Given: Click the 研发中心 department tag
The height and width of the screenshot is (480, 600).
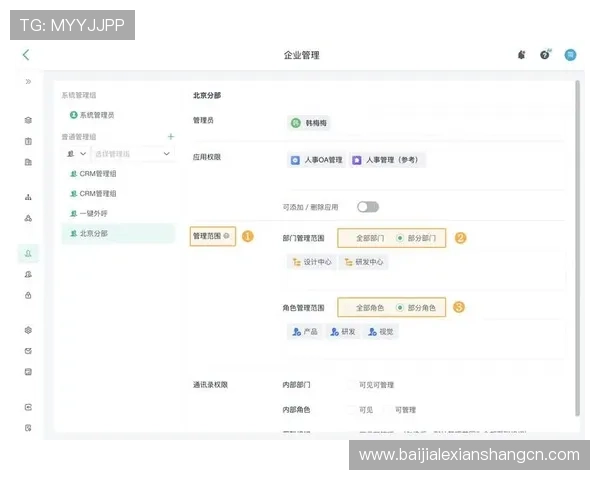Looking at the screenshot, I should 364,262.
